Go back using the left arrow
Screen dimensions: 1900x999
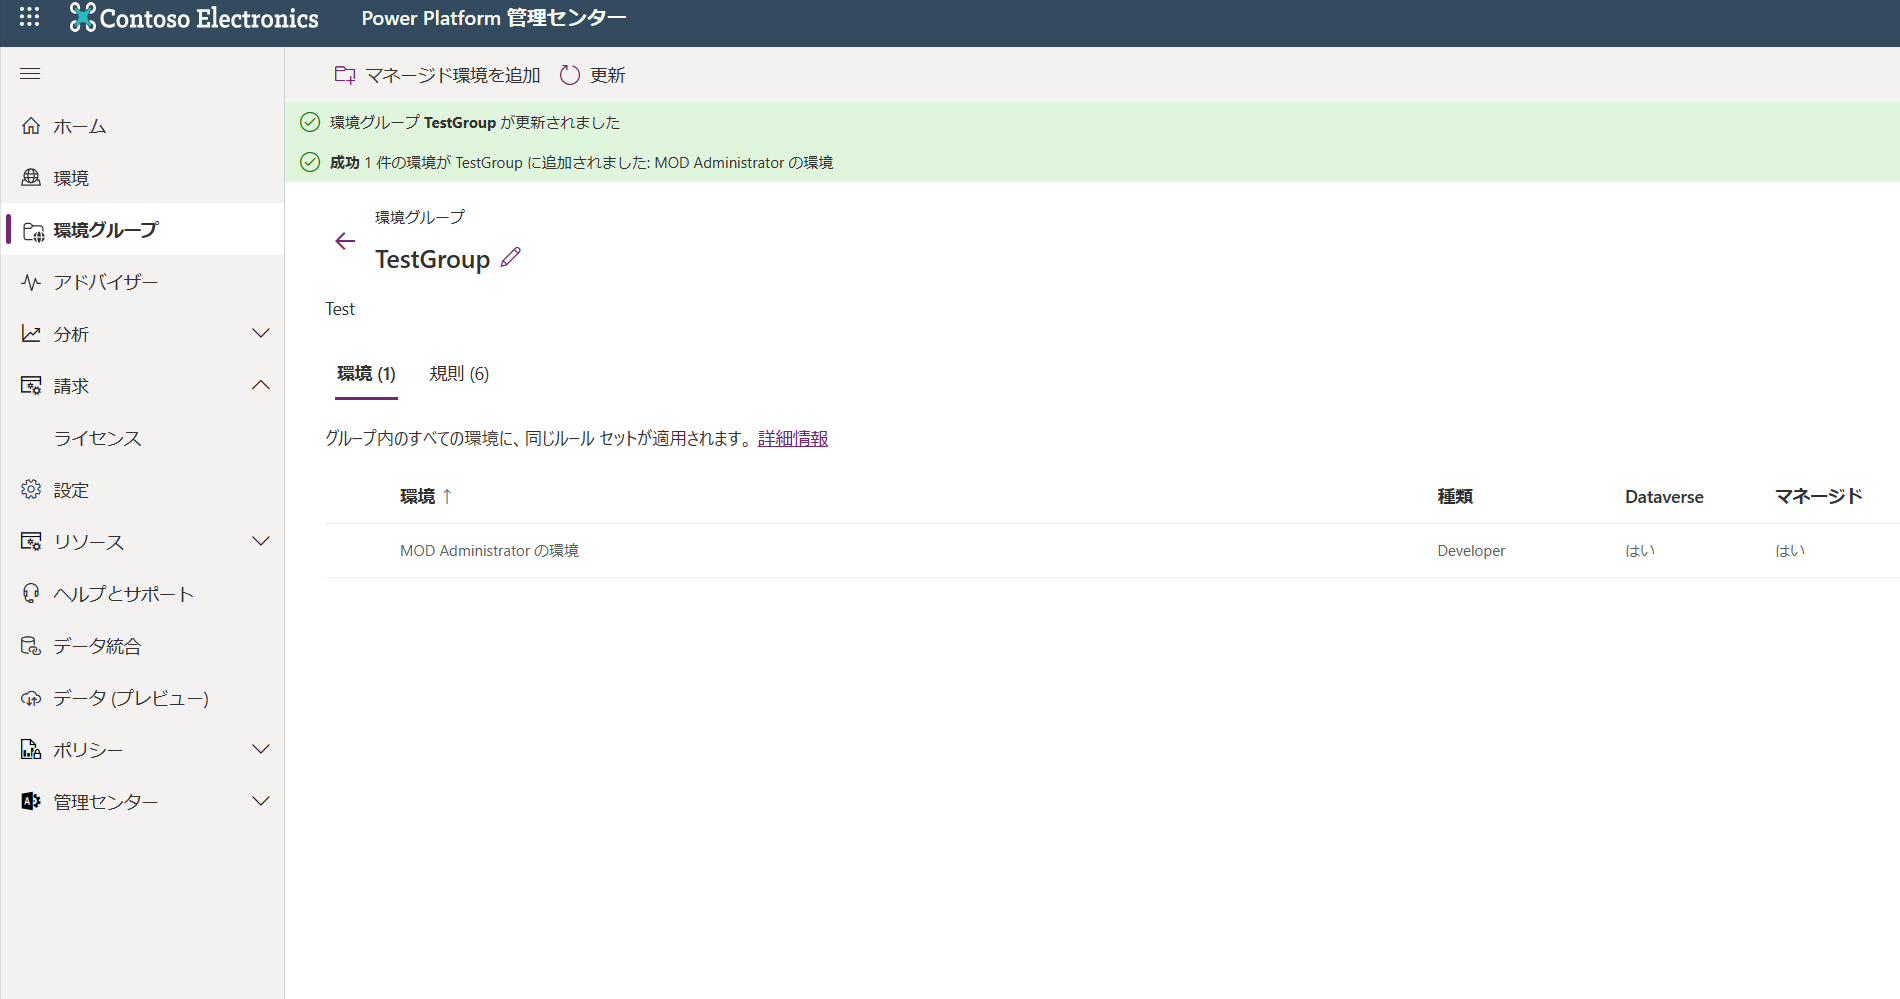(x=345, y=241)
